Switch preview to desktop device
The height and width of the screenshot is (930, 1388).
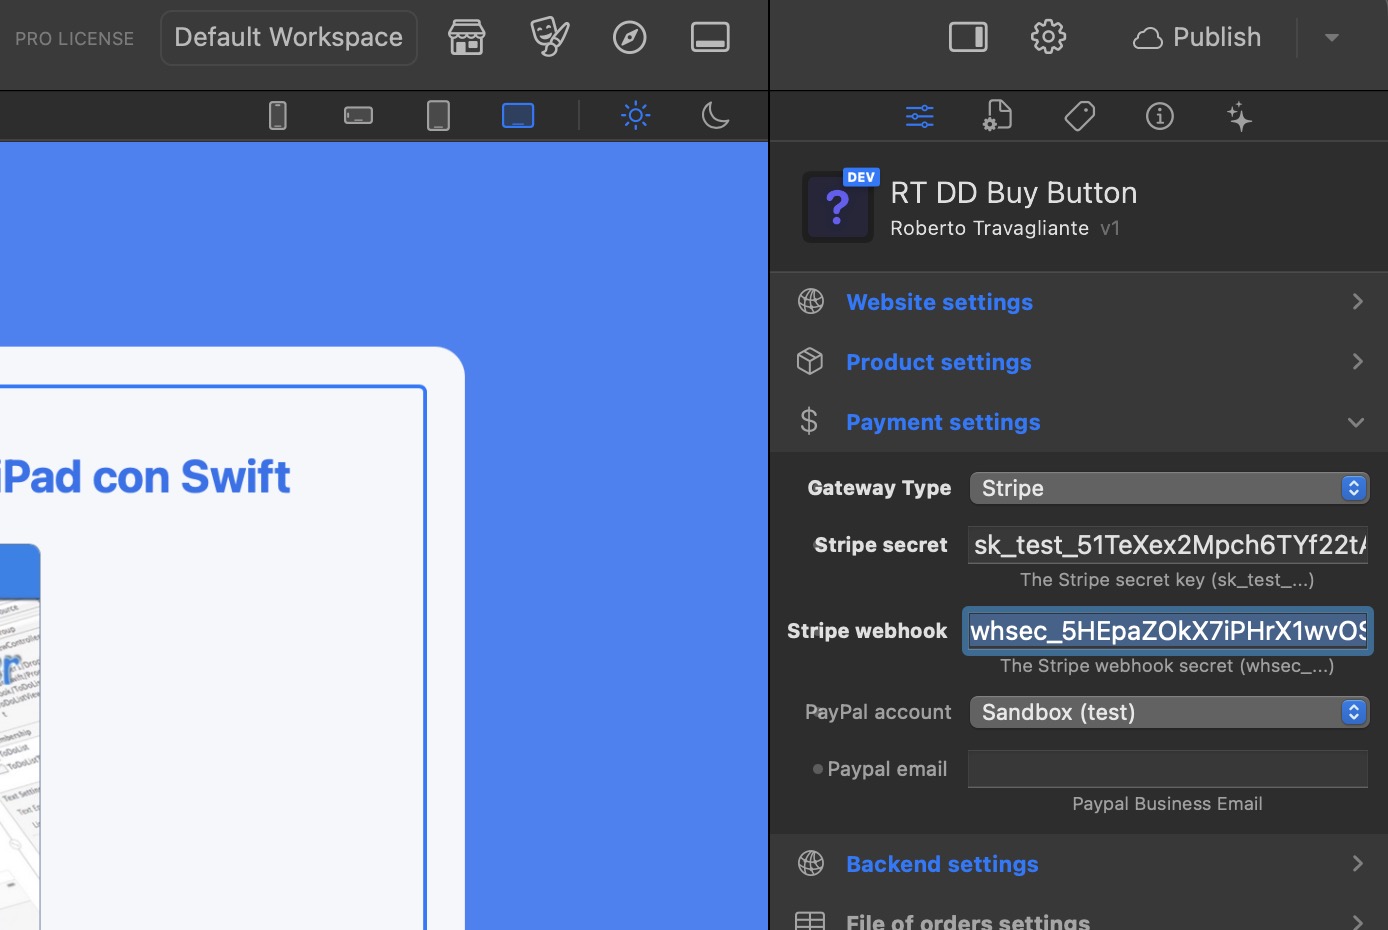(518, 116)
